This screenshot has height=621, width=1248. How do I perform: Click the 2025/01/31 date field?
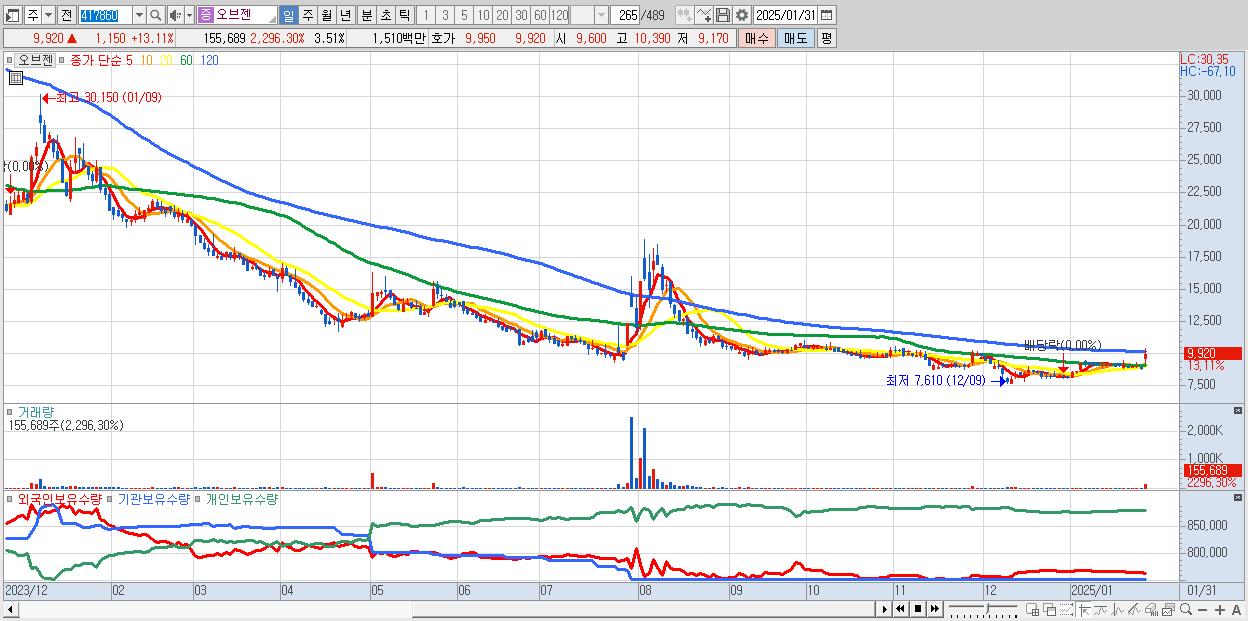(x=785, y=16)
